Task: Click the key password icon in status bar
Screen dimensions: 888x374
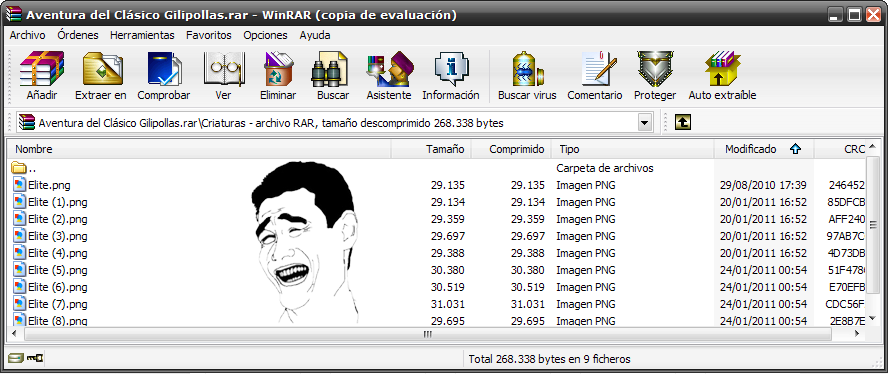Action: click(x=35, y=358)
